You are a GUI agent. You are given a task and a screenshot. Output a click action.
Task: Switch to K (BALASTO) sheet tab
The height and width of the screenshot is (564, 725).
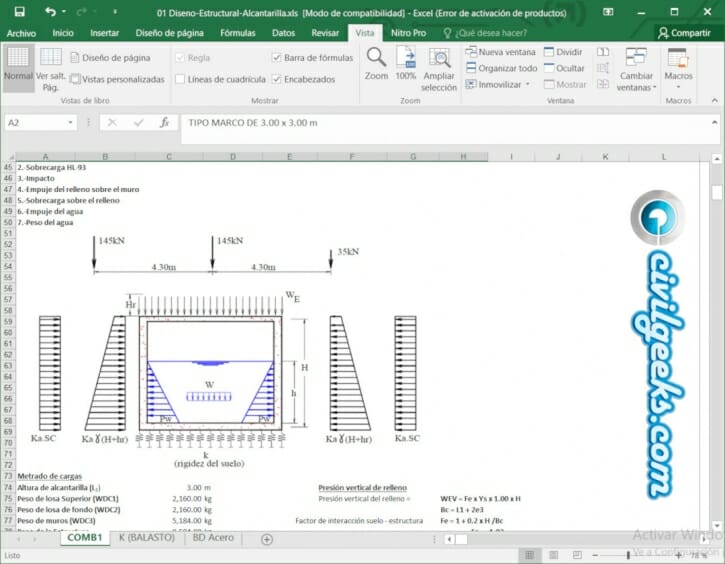[147, 538]
